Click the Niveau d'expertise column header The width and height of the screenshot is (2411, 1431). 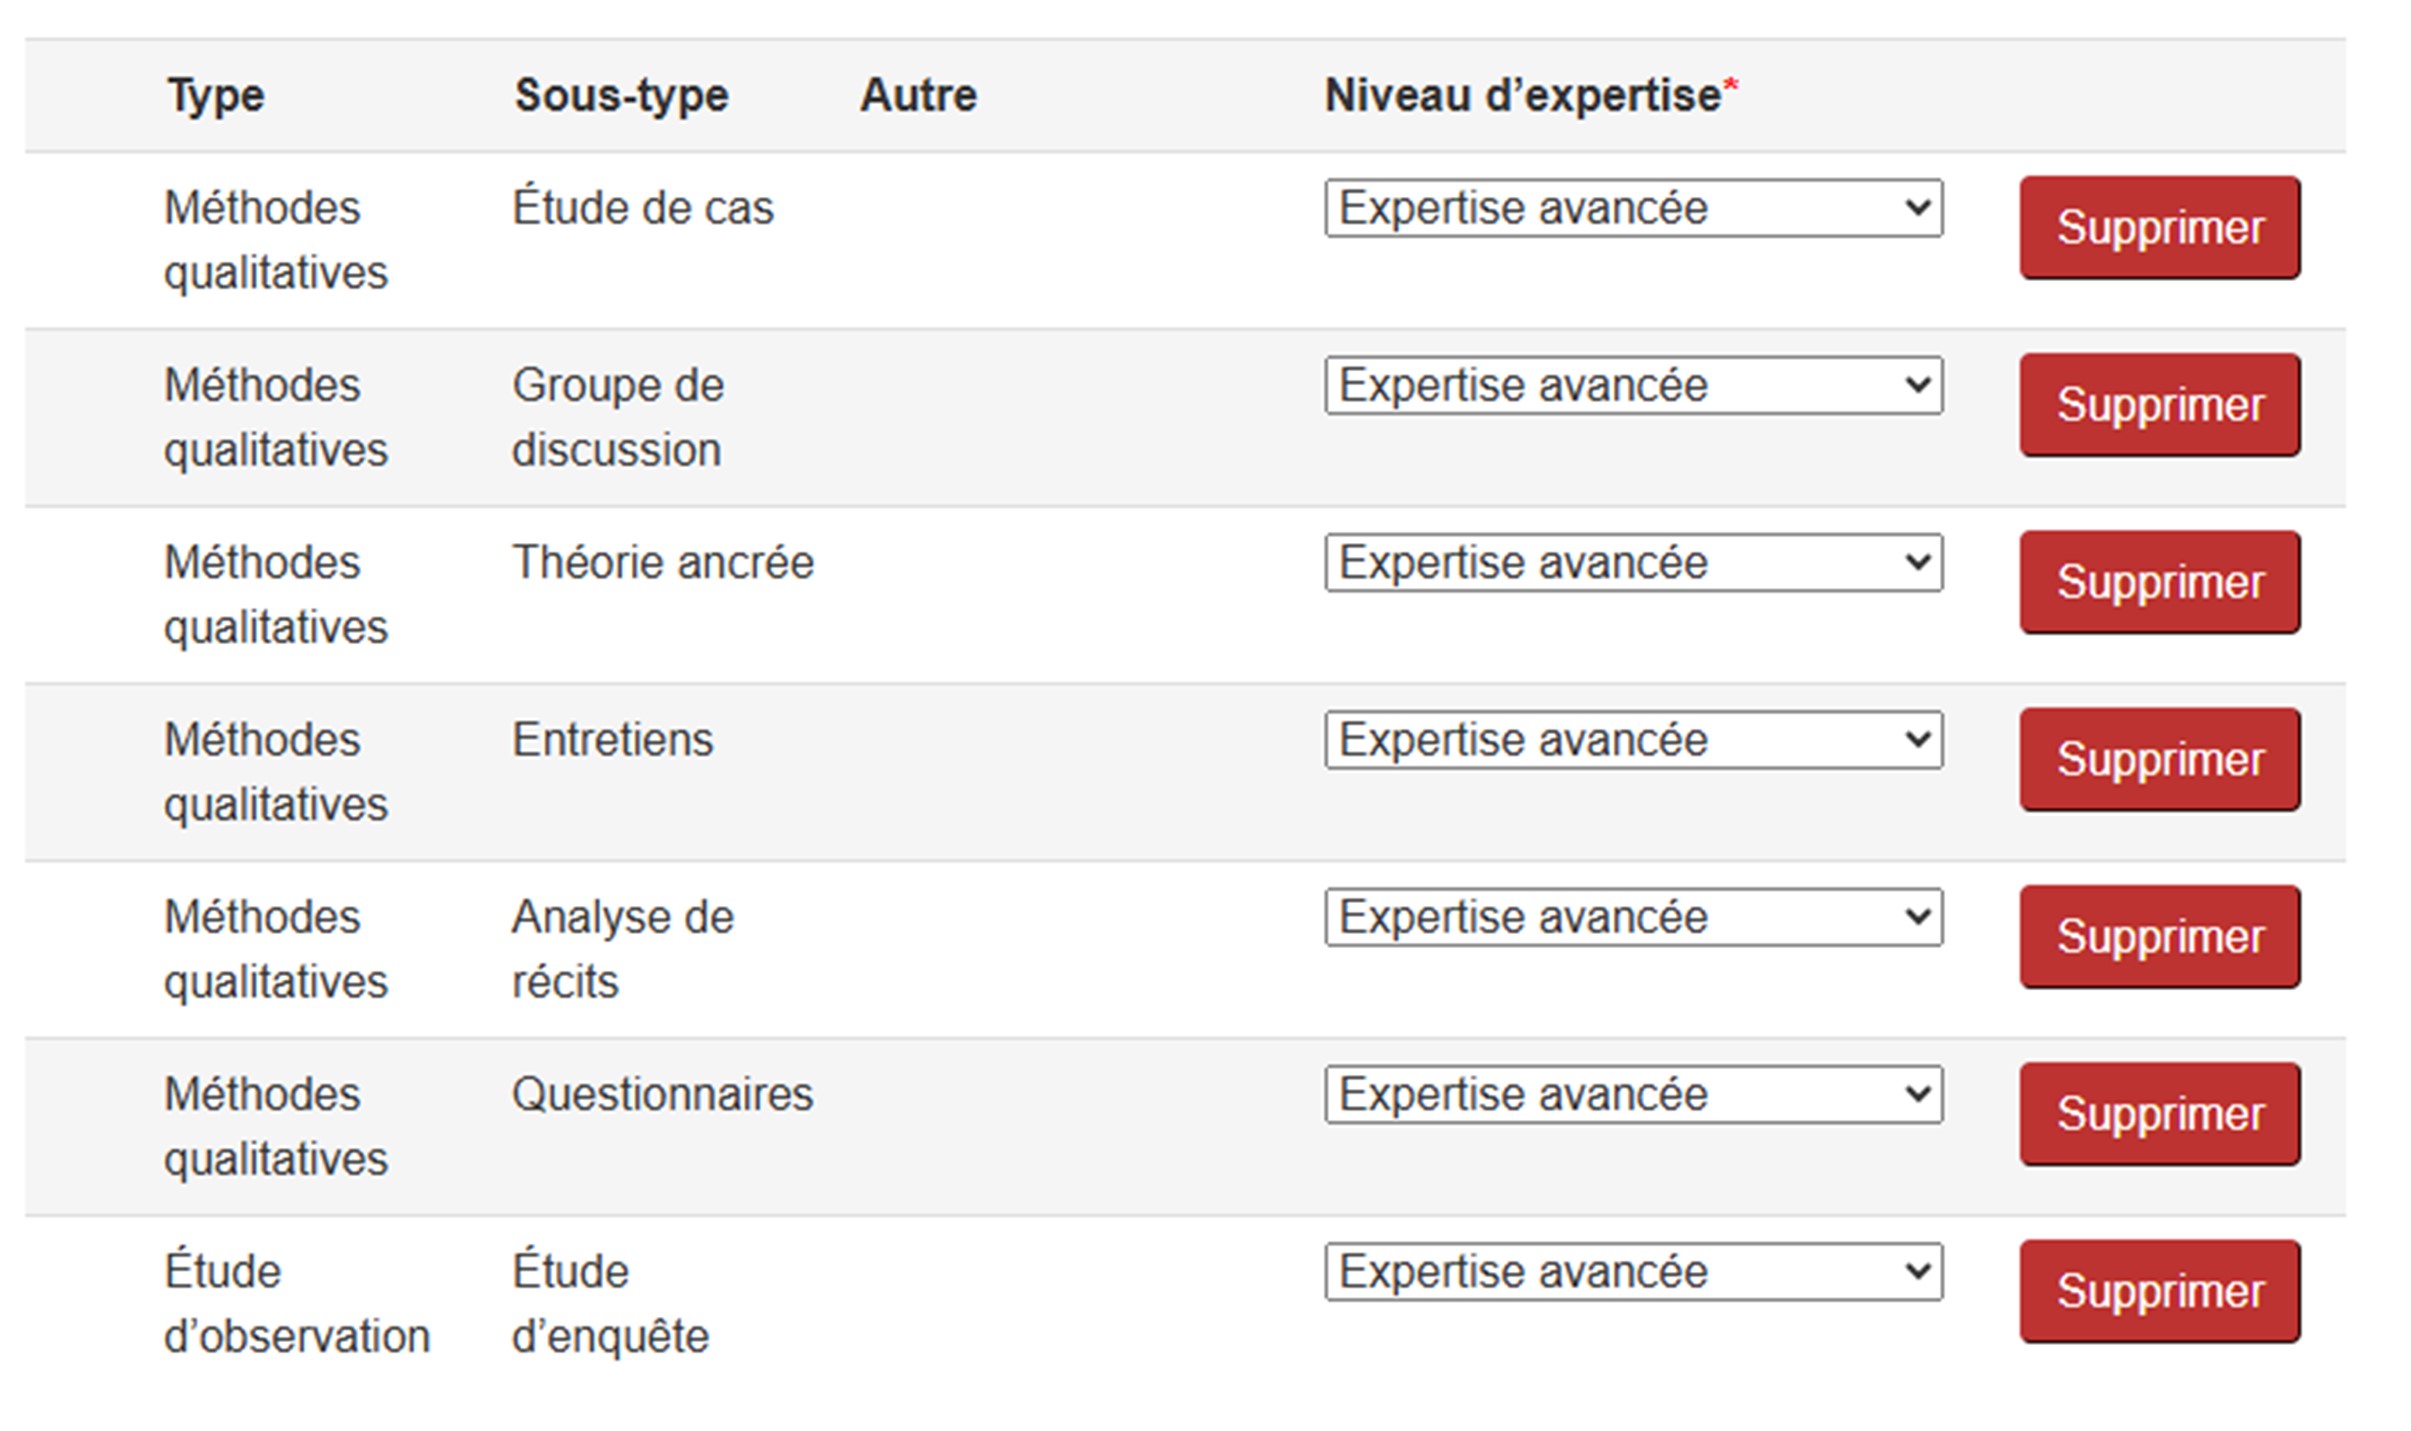1522,96
